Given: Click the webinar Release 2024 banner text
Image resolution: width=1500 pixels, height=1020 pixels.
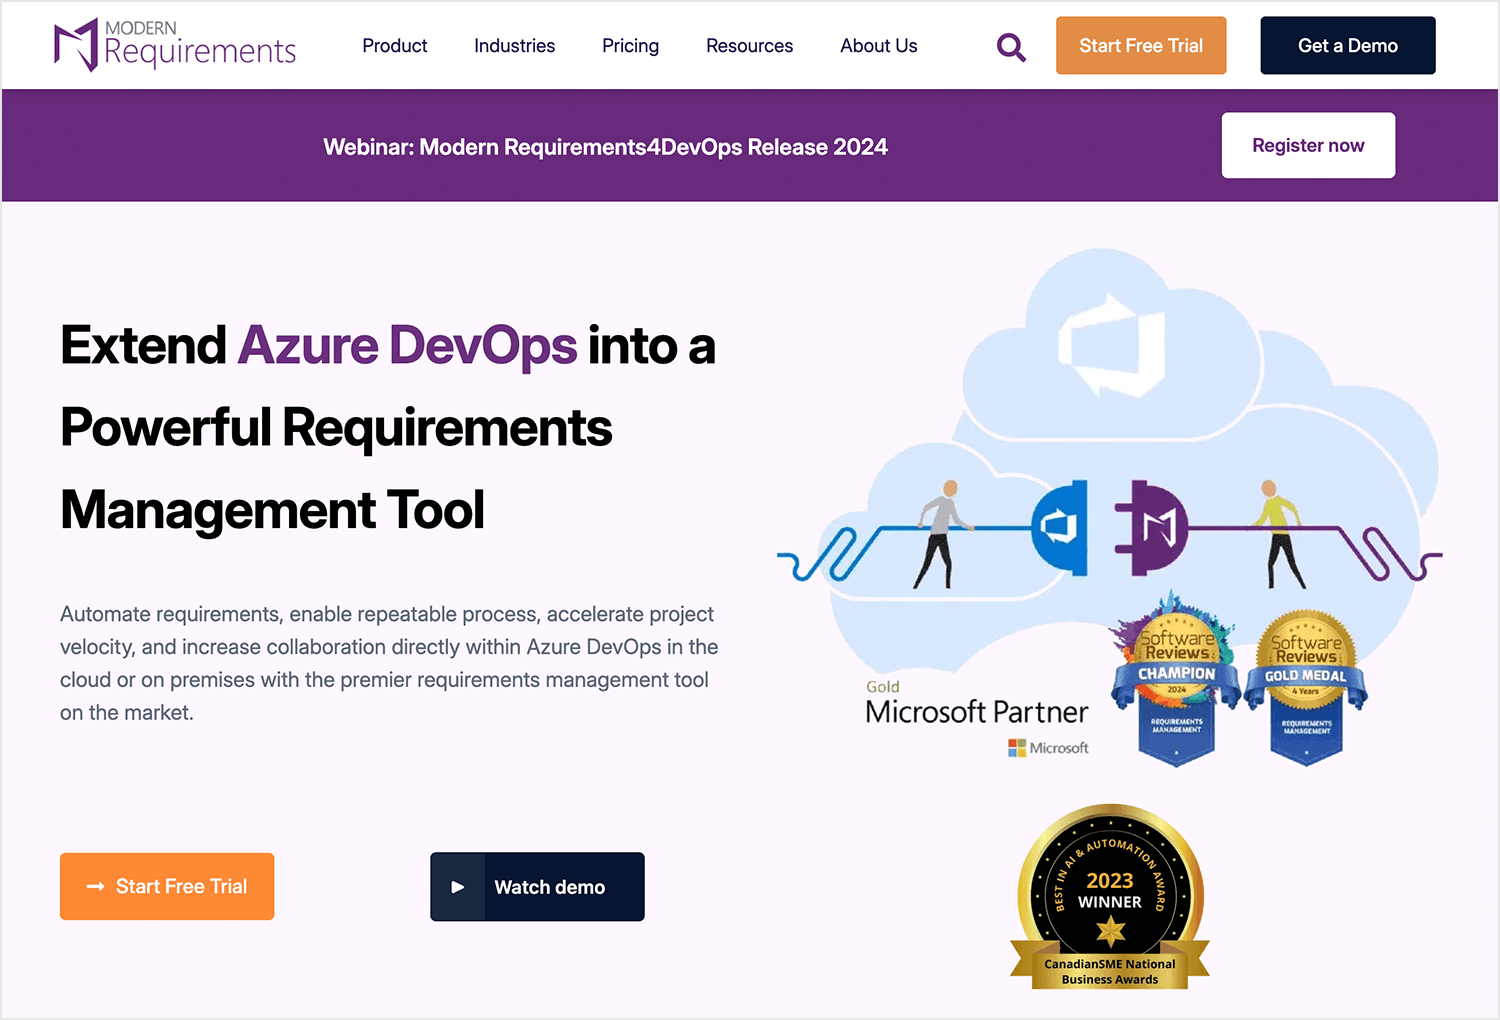Looking at the screenshot, I should point(605,147).
